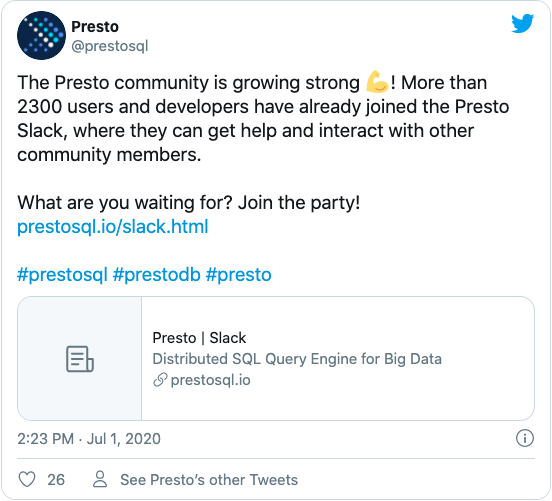Click the article document icon in link card
Viewport: 552px width, 501px height.
80,359
